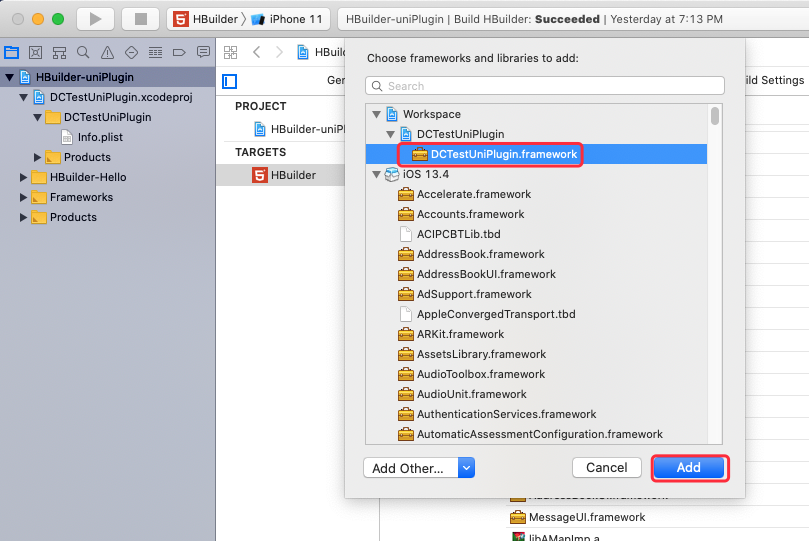Collapse the DCTestUniPlugin folder in the navigator
809x541 pixels.
37,117
